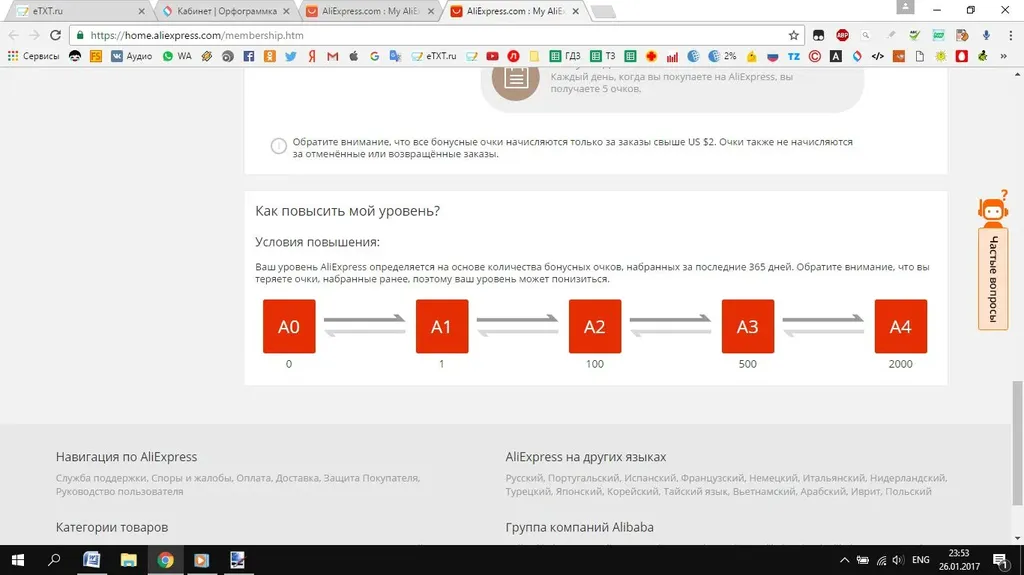Open the eTXT.ru bookmark
The height and width of the screenshot is (575, 1024).
[x=434, y=56]
